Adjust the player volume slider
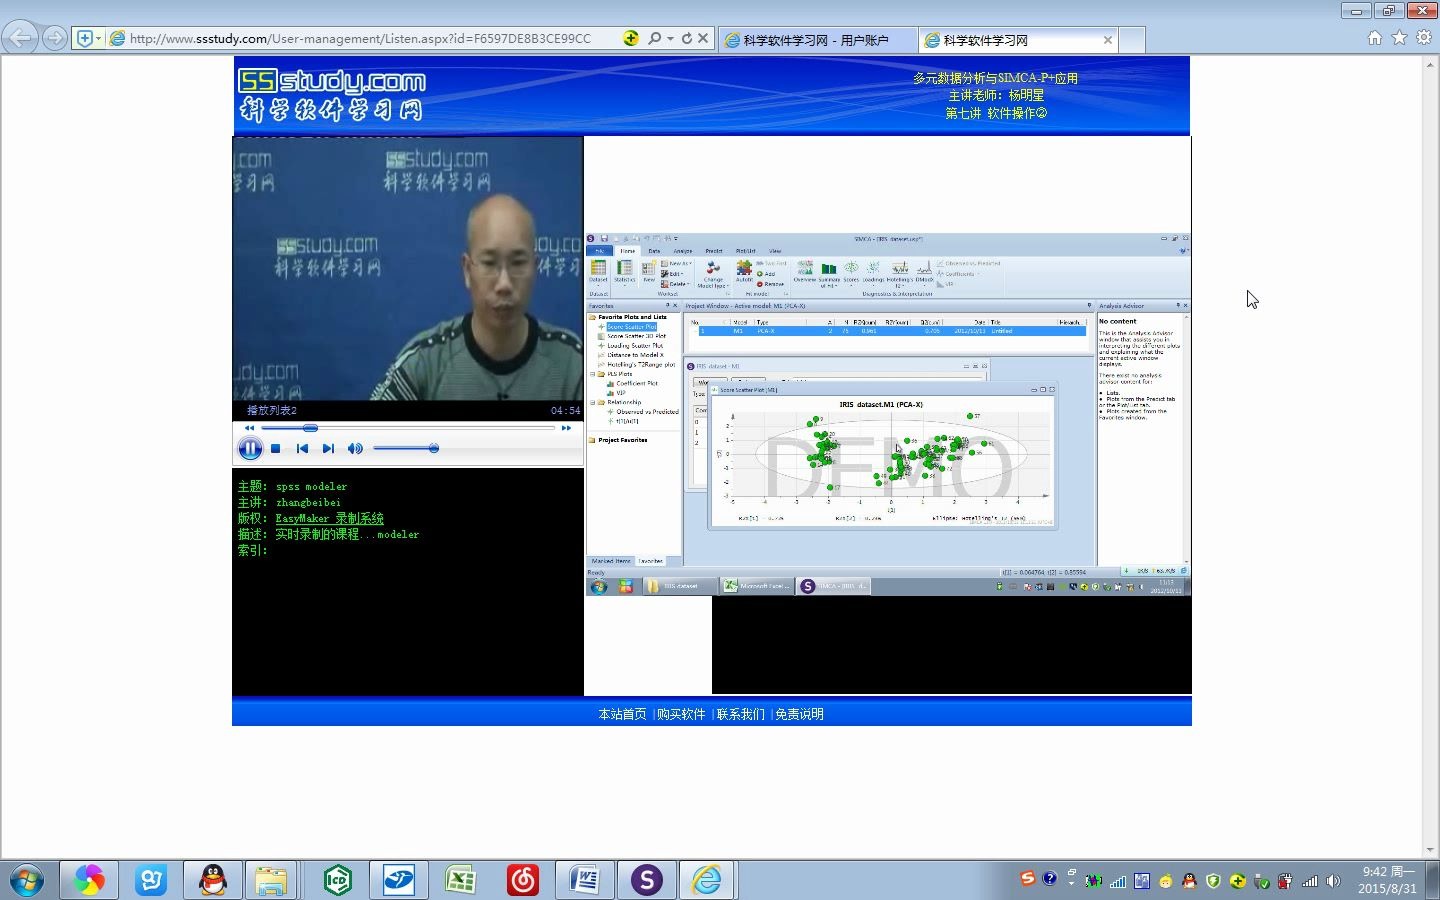Viewport: 1440px width, 900px height. click(406, 449)
